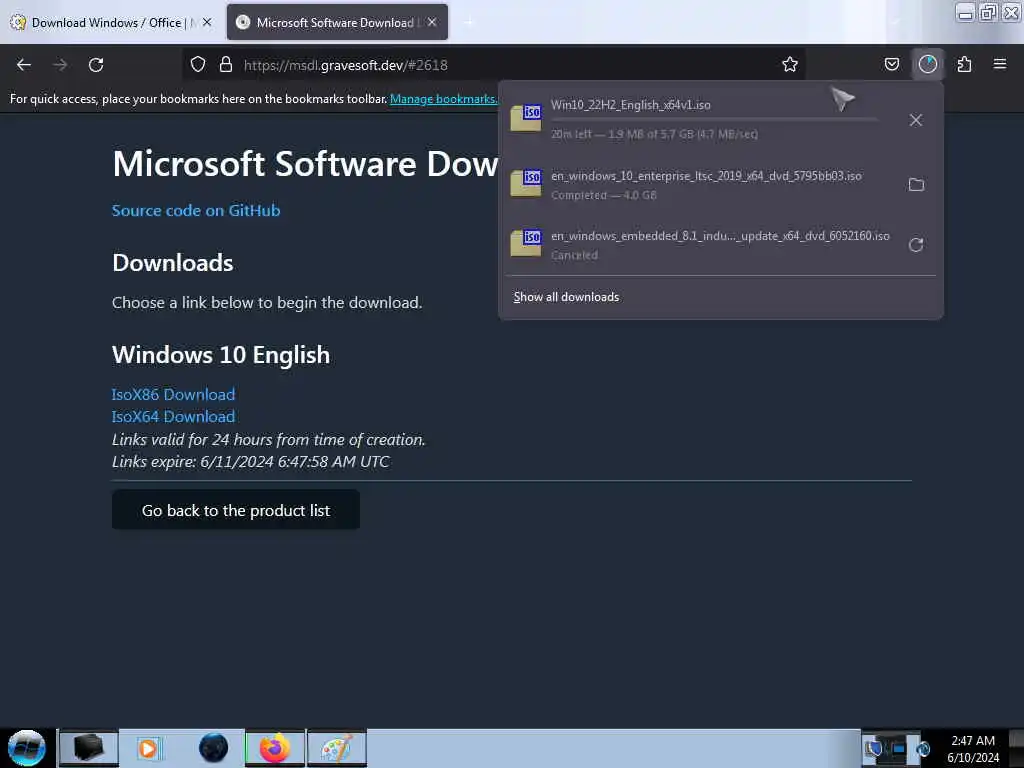Viewport: 1024px width, 768px height.
Task: Click the address bar URL field
Action: coord(496,65)
